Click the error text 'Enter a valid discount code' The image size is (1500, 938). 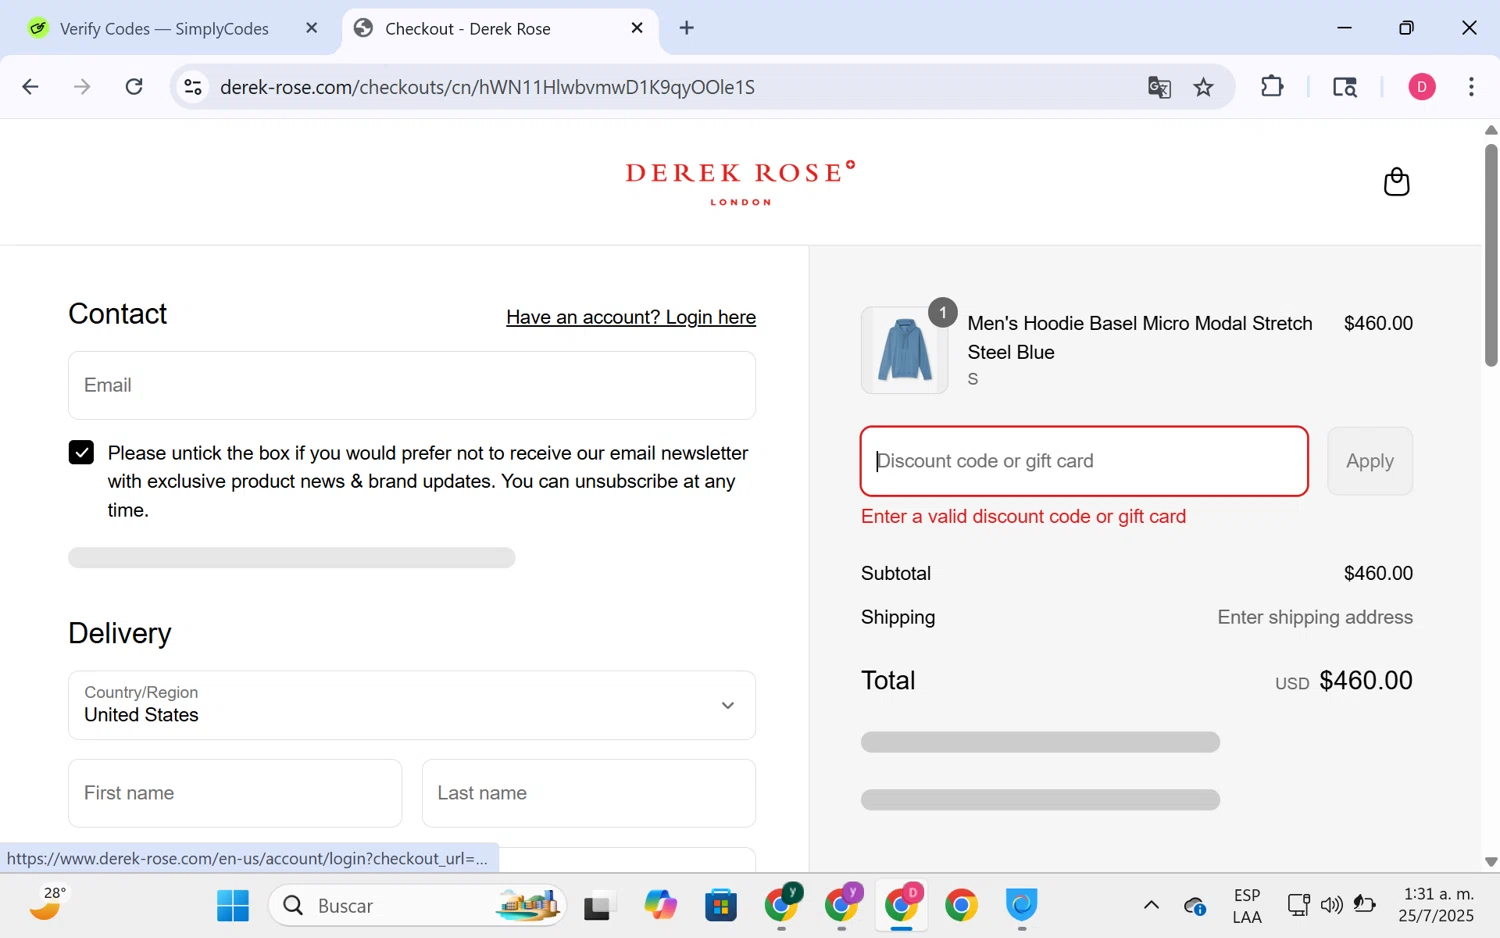click(x=1023, y=517)
